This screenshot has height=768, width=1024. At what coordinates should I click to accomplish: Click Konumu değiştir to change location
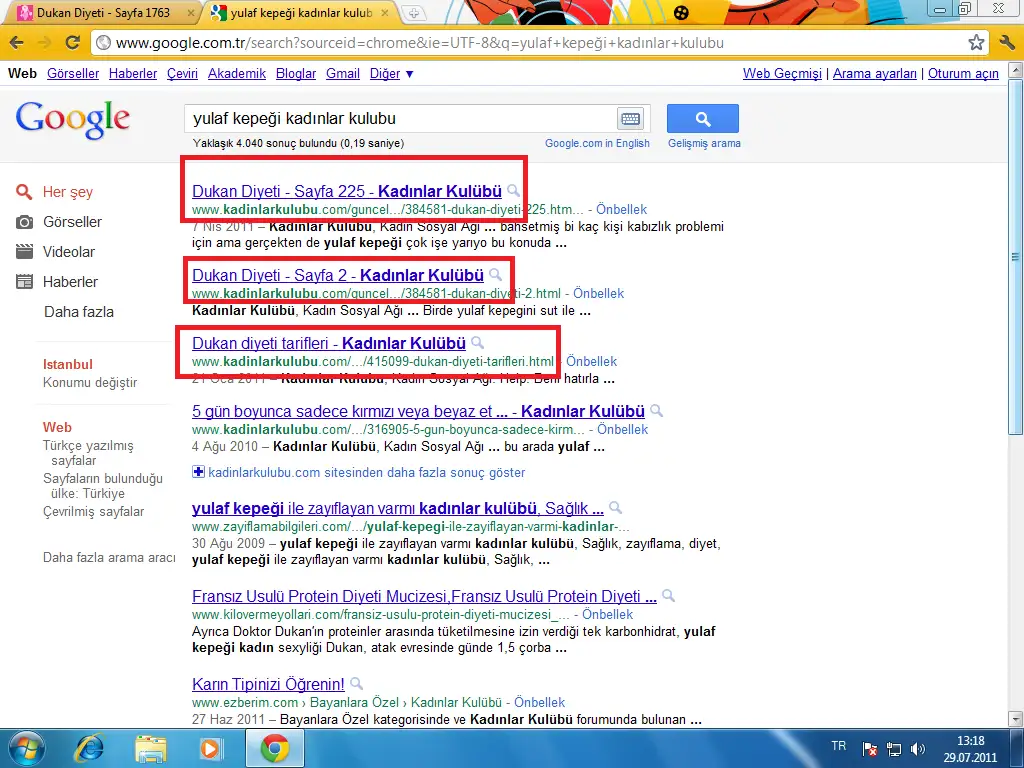90,383
